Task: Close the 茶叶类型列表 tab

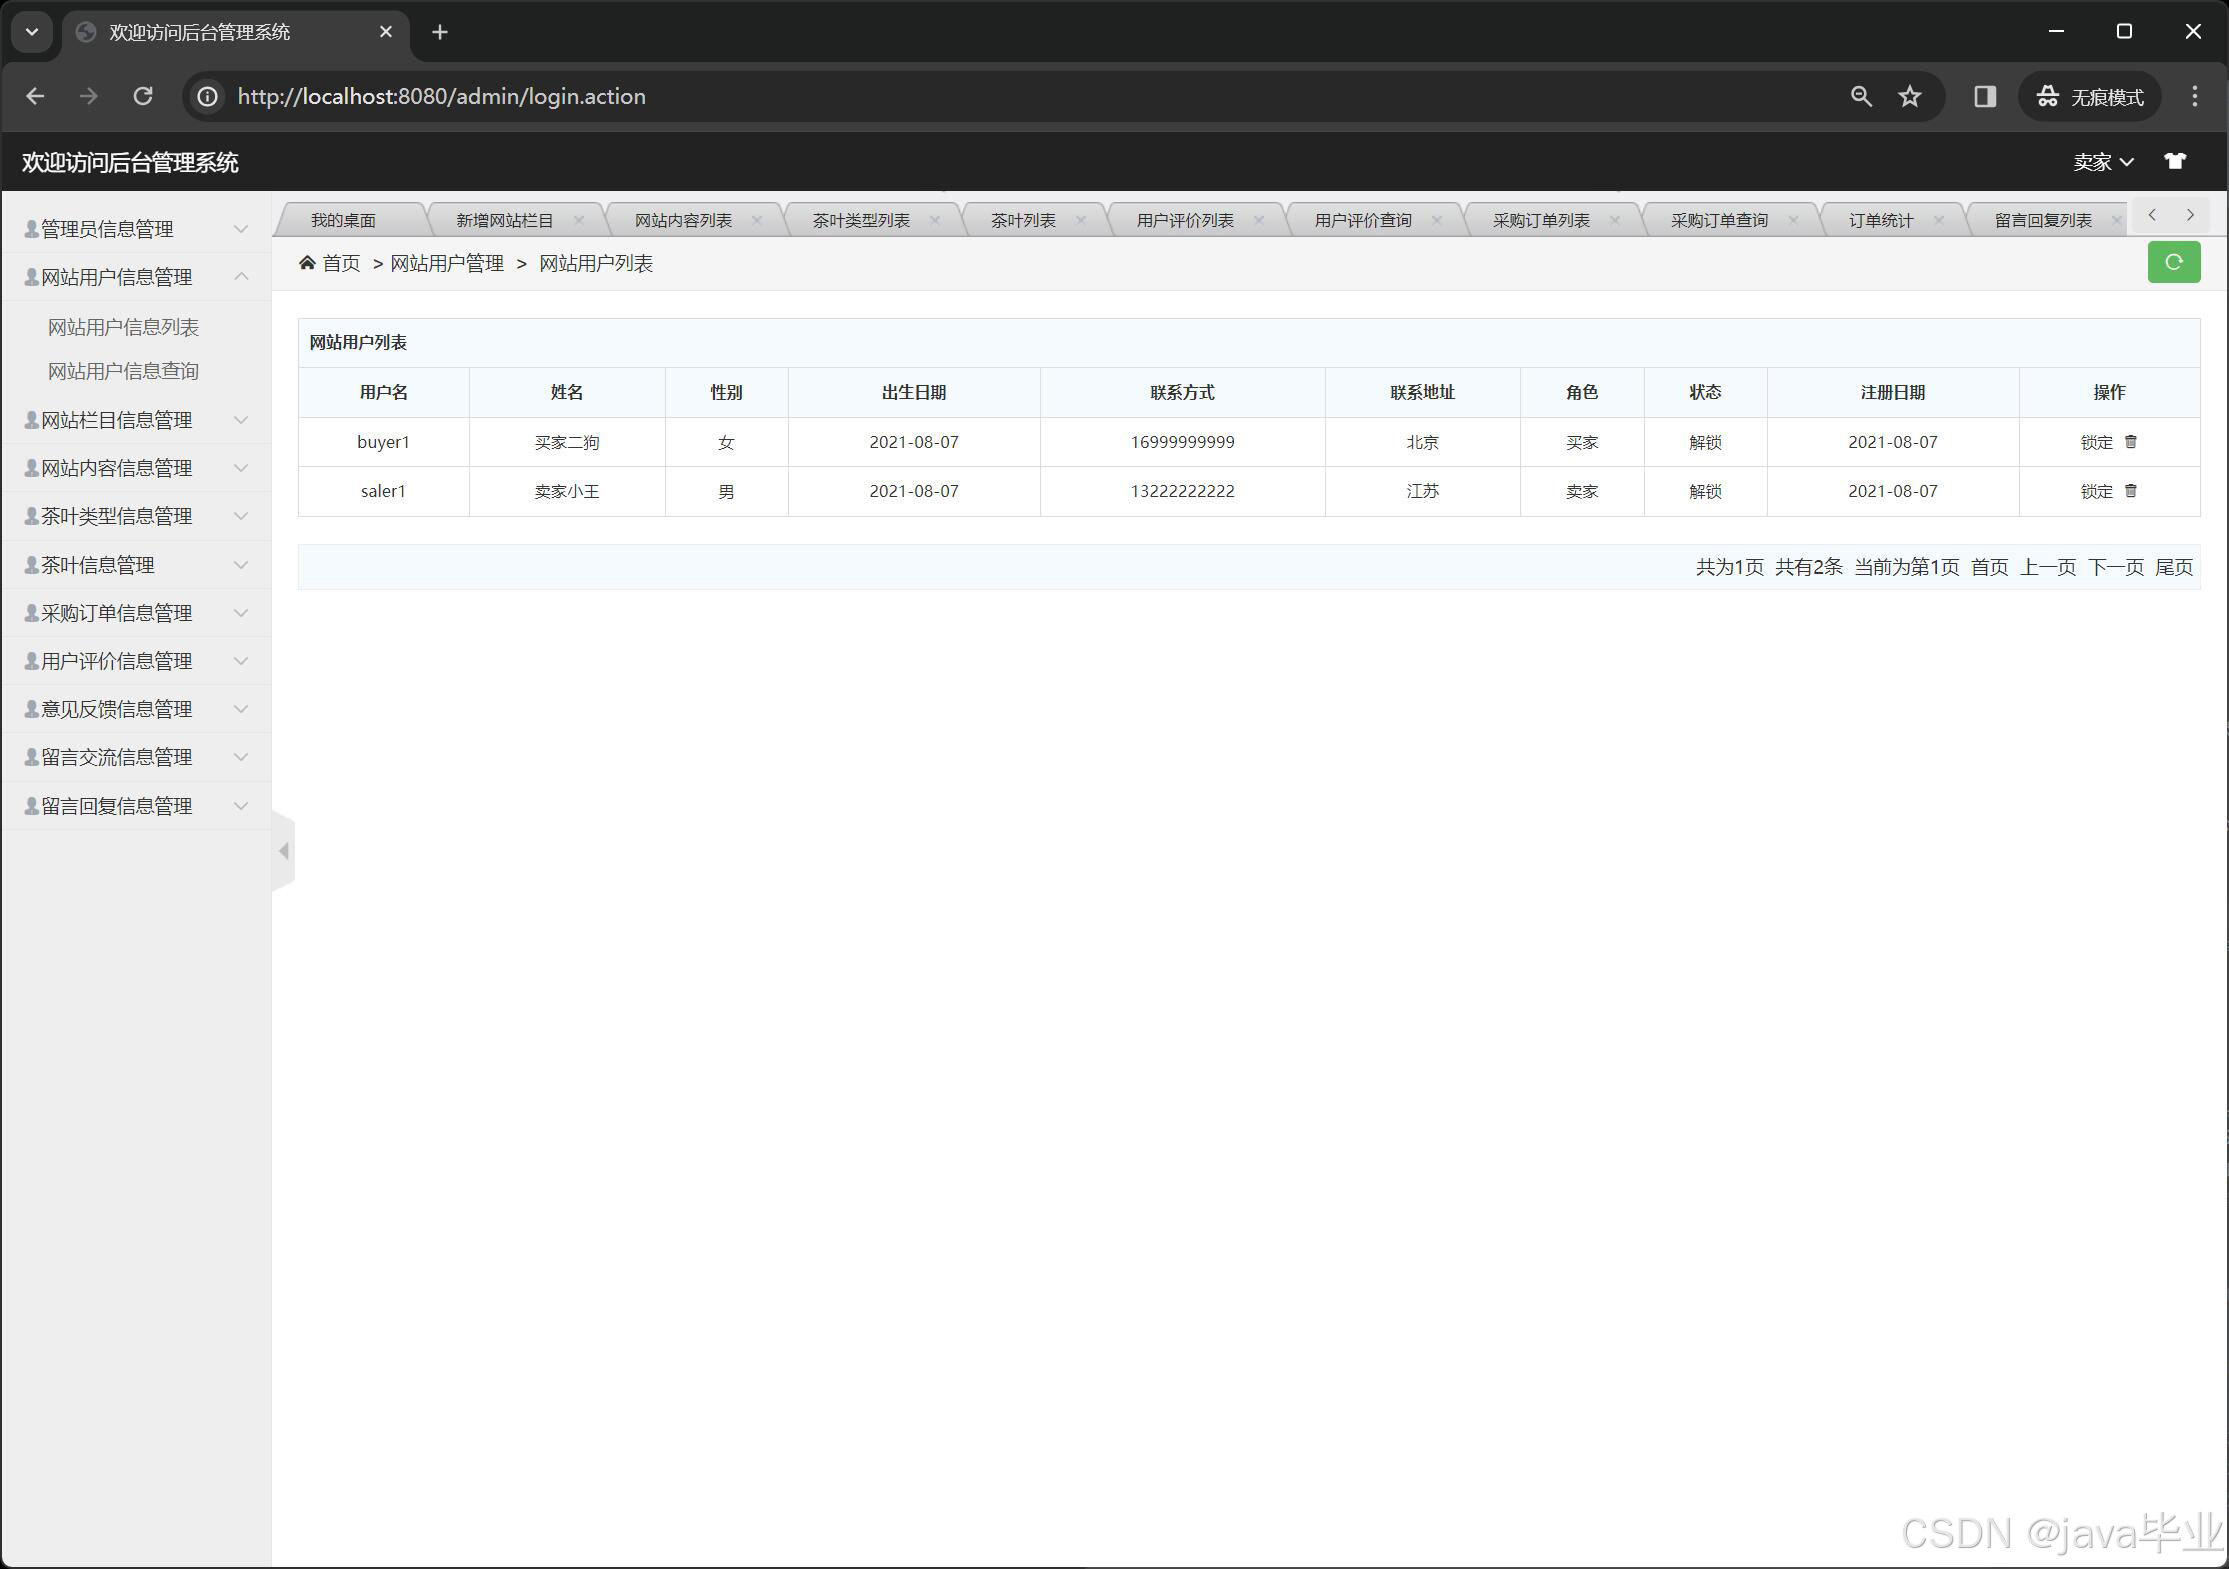Action: (935, 220)
